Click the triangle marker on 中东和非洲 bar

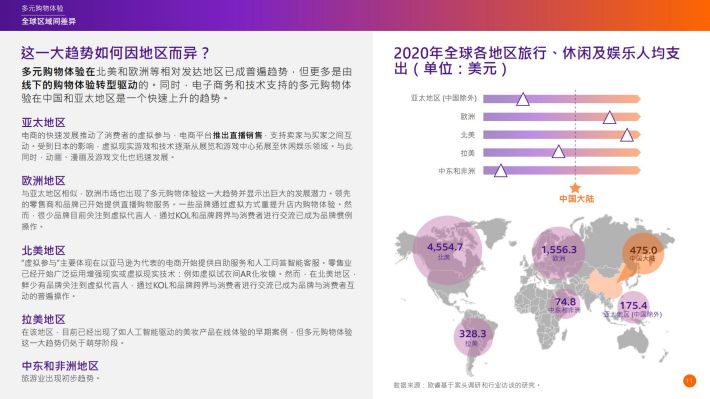click(500, 170)
